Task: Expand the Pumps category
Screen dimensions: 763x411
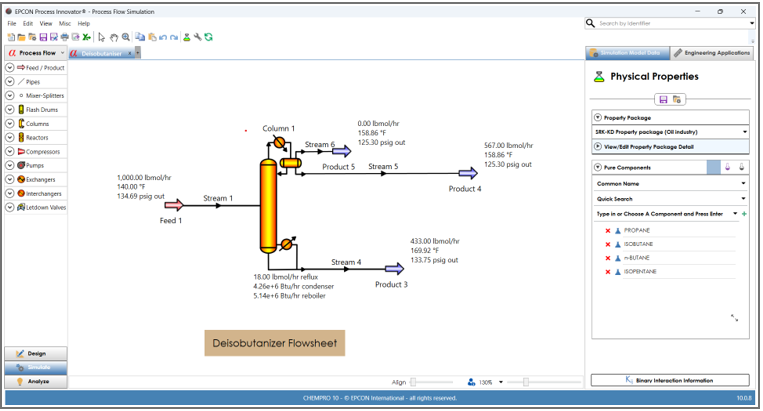Action: (10, 165)
